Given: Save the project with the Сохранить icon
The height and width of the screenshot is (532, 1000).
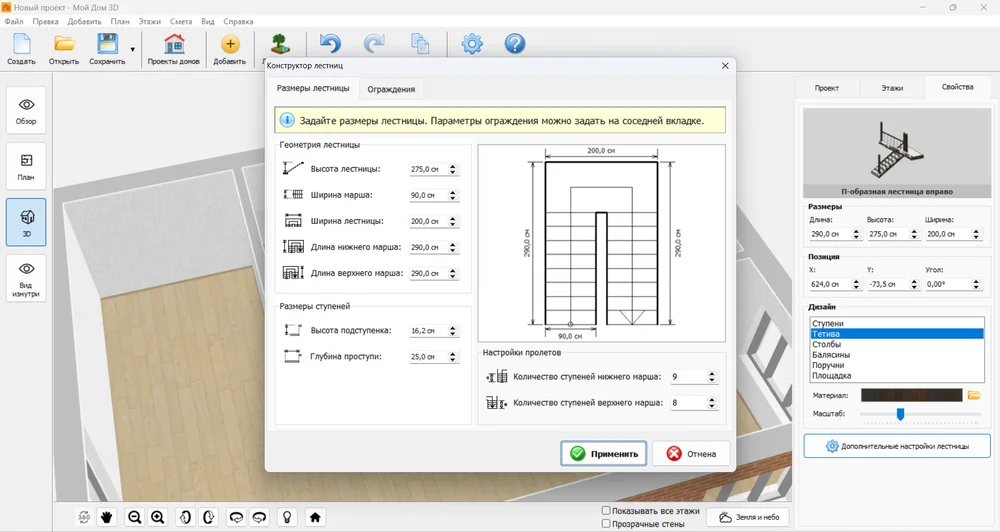Looking at the screenshot, I should (x=107, y=48).
